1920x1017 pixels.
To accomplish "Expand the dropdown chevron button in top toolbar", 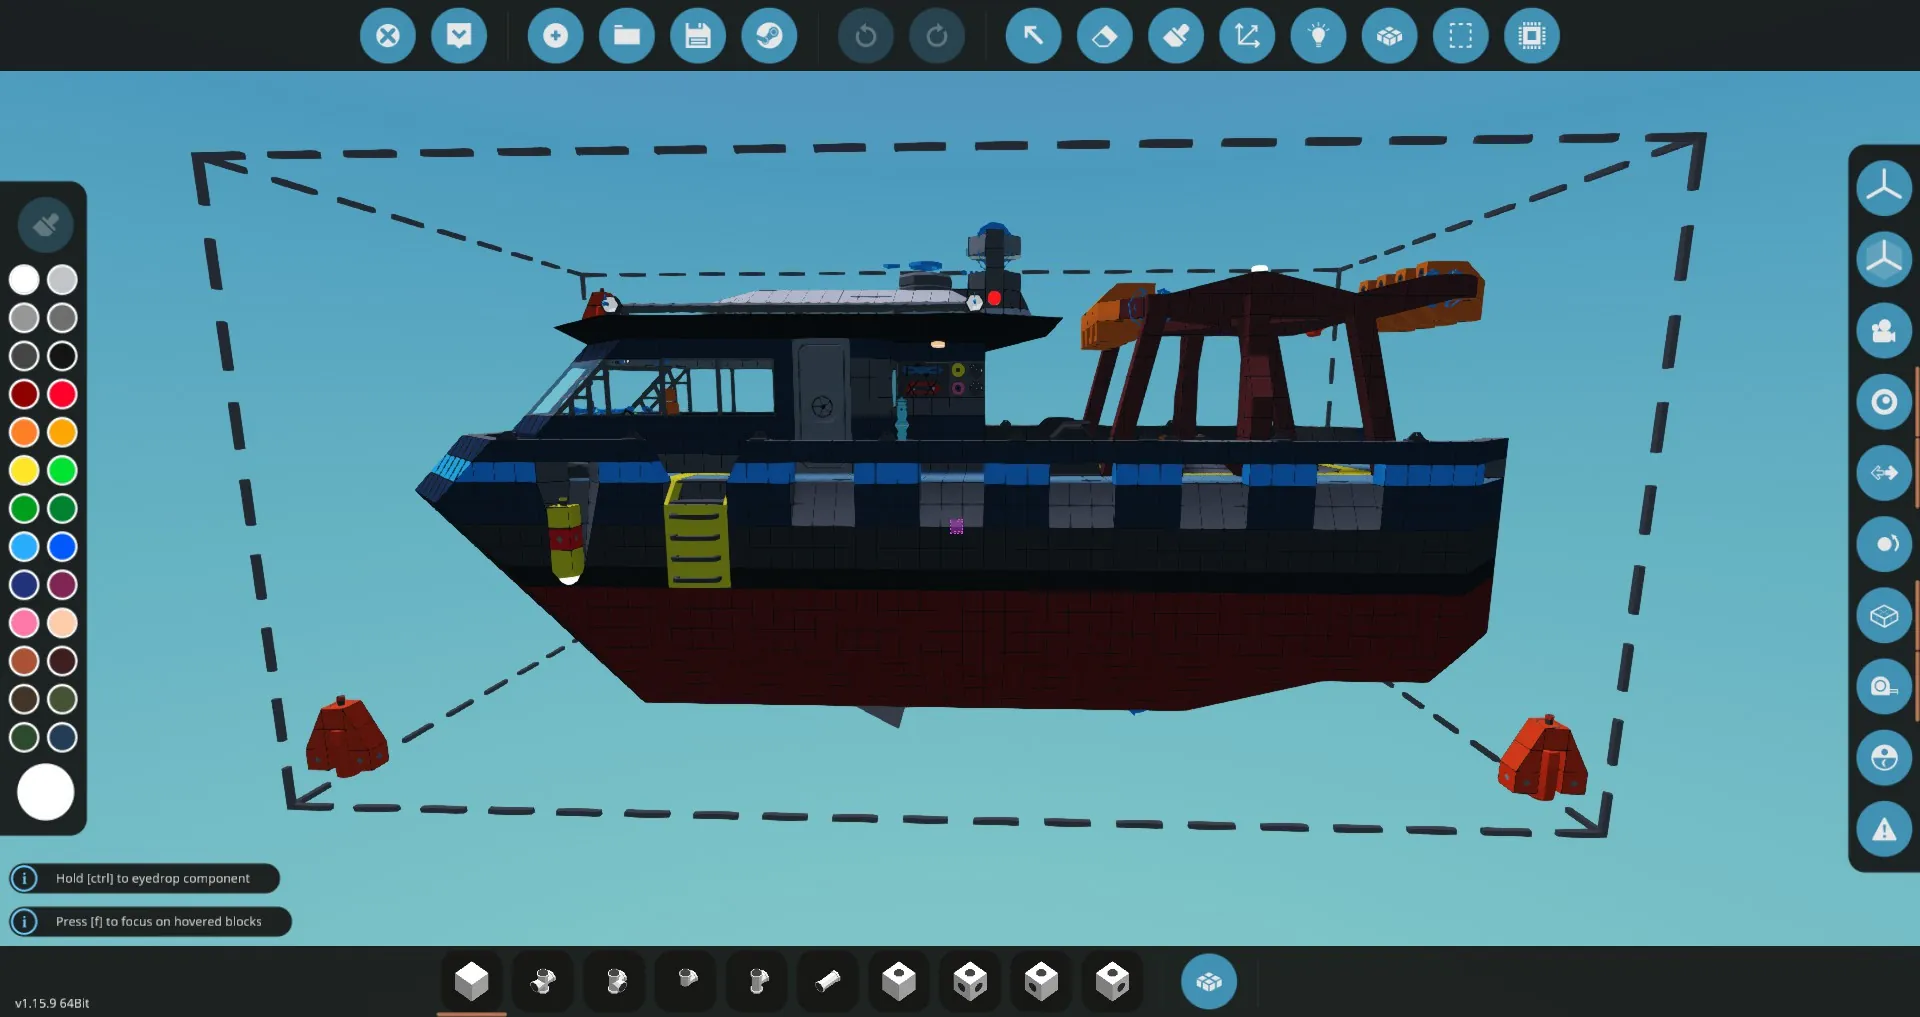I will [459, 36].
